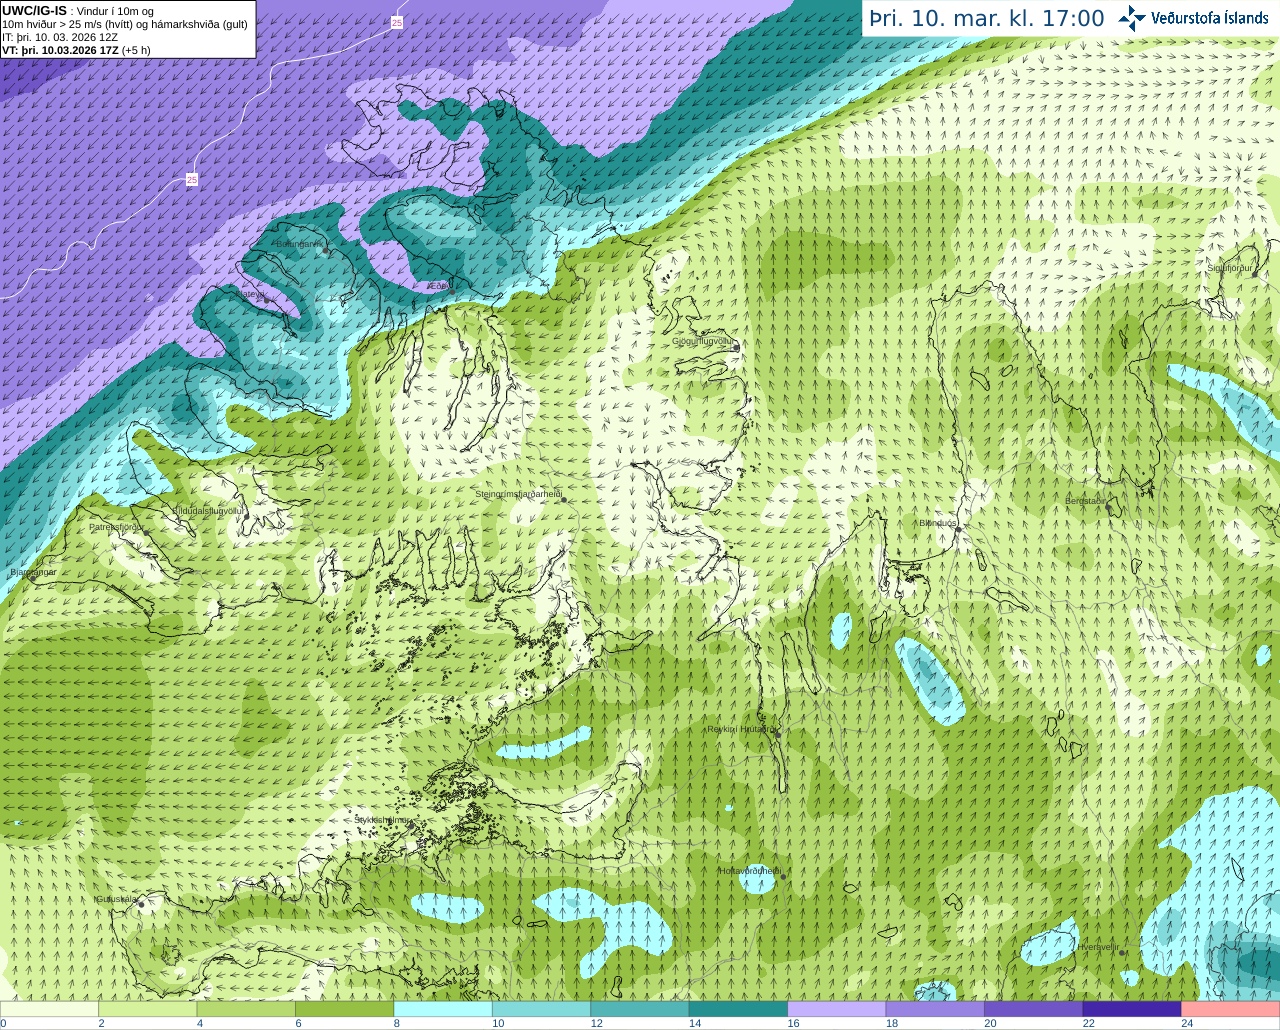This screenshot has height=1030, width=1280.
Task: Click the 12–14 m/s teal legend swatch
Action: pos(640,1009)
